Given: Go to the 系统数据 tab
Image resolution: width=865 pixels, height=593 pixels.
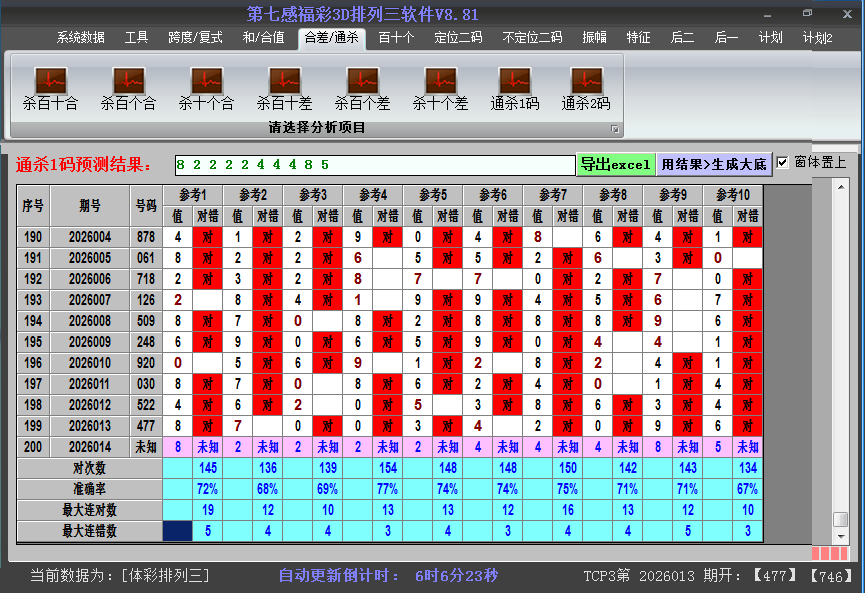Looking at the screenshot, I should point(80,38).
